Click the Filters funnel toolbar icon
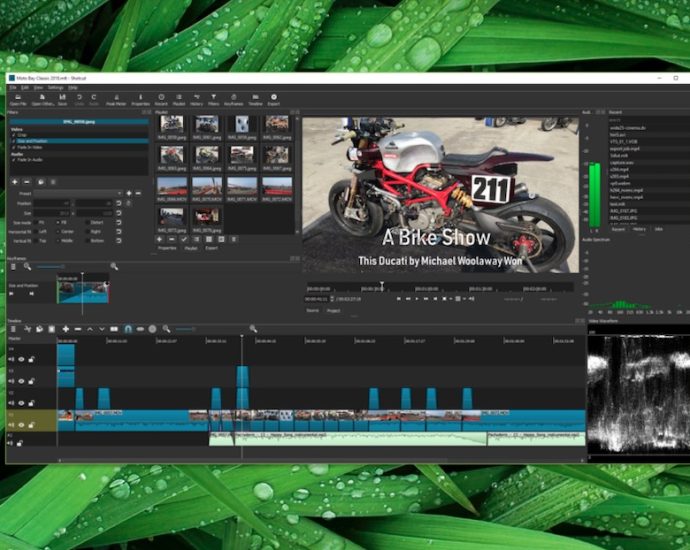The width and height of the screenshot is (690, 550). [213, 100]
